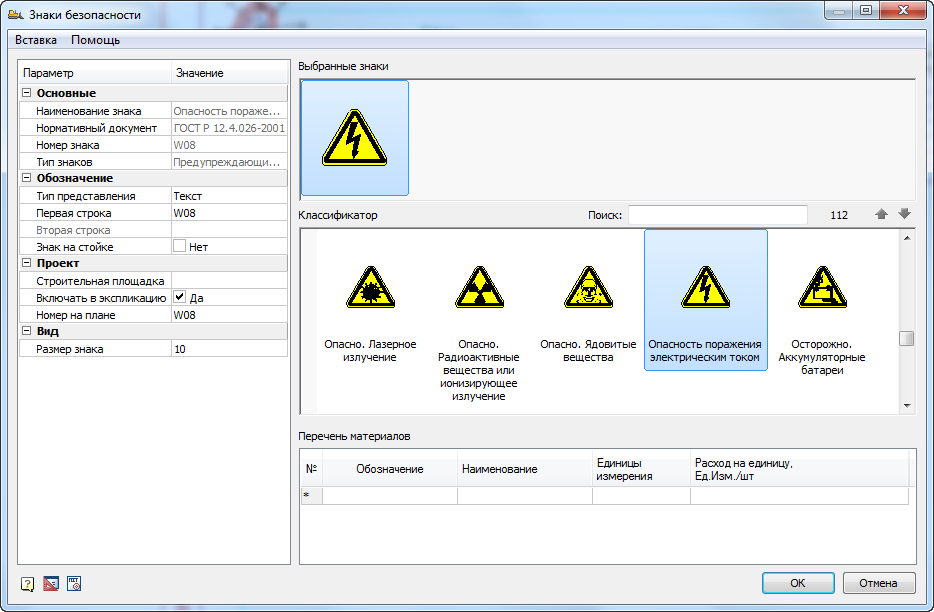Select the laser radiation warning sign
The width and height of the screenshot is (934, 612).
[370, 313]
